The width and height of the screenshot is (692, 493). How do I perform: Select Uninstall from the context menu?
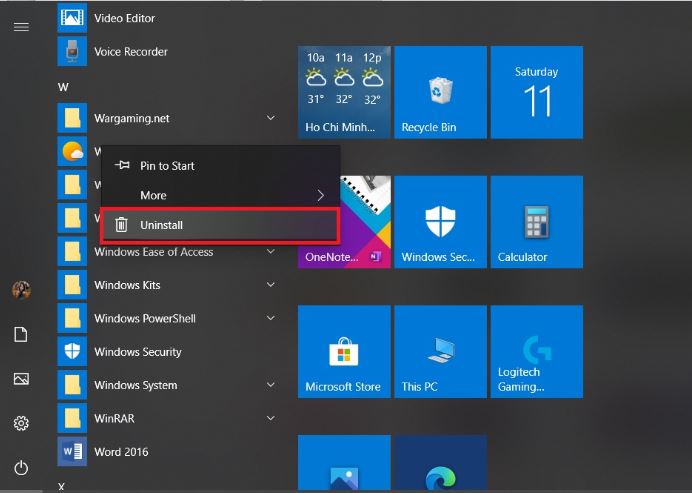(x=220, y=225)
